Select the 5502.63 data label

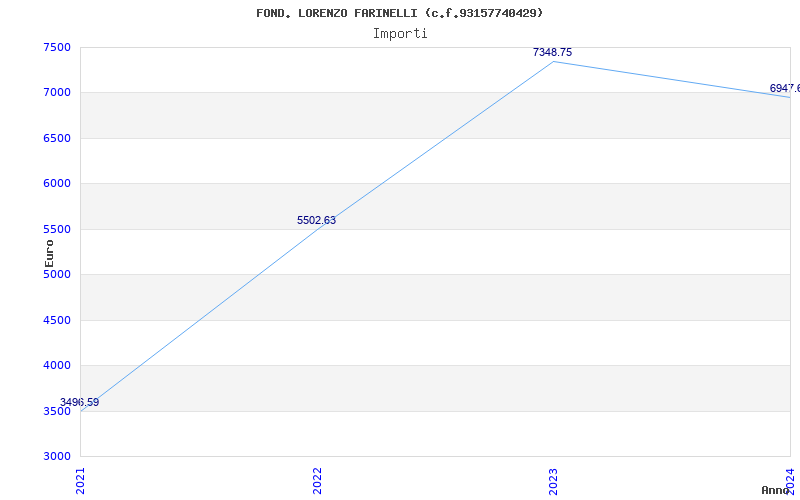316,220
